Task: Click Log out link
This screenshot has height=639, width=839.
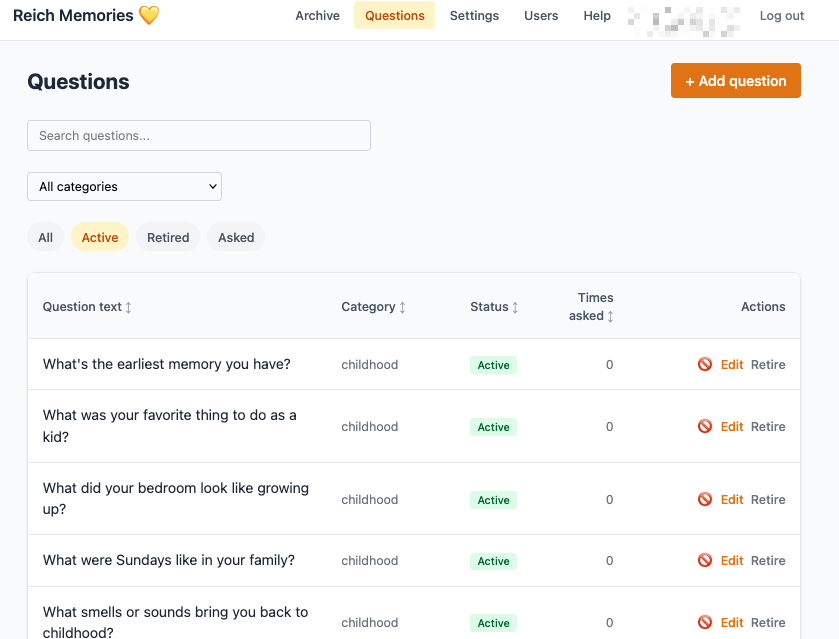Action: [x=782, y=16]
